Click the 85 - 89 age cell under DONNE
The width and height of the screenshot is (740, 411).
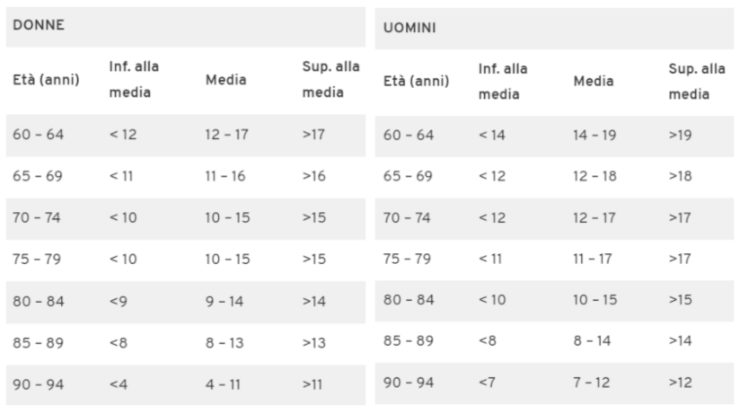tap(38, 343)
